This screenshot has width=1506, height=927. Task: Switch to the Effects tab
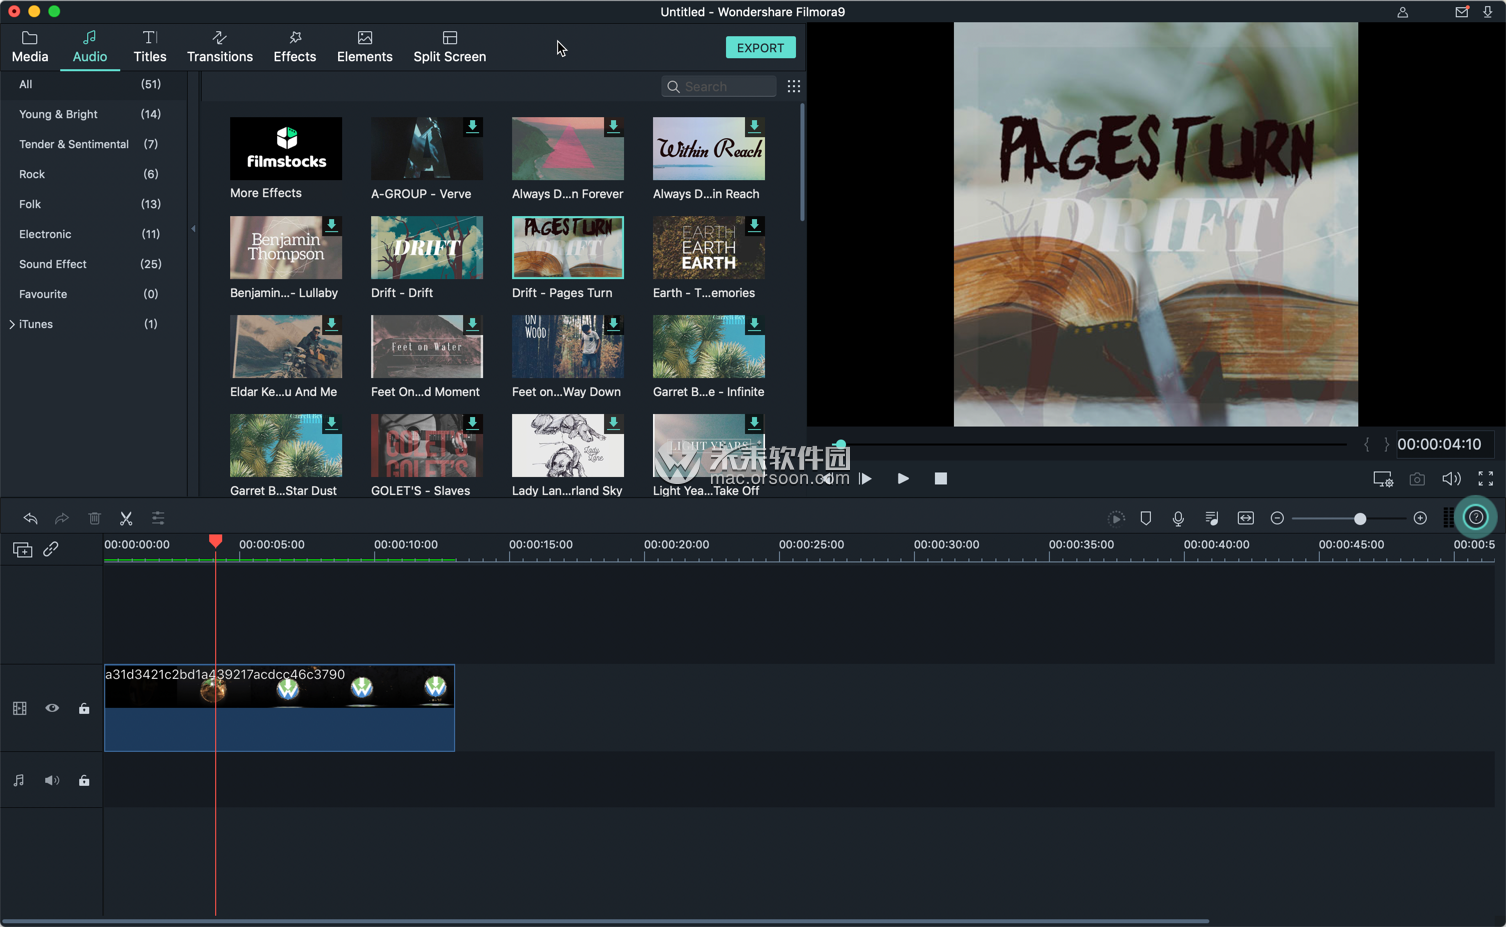(295, 47)
